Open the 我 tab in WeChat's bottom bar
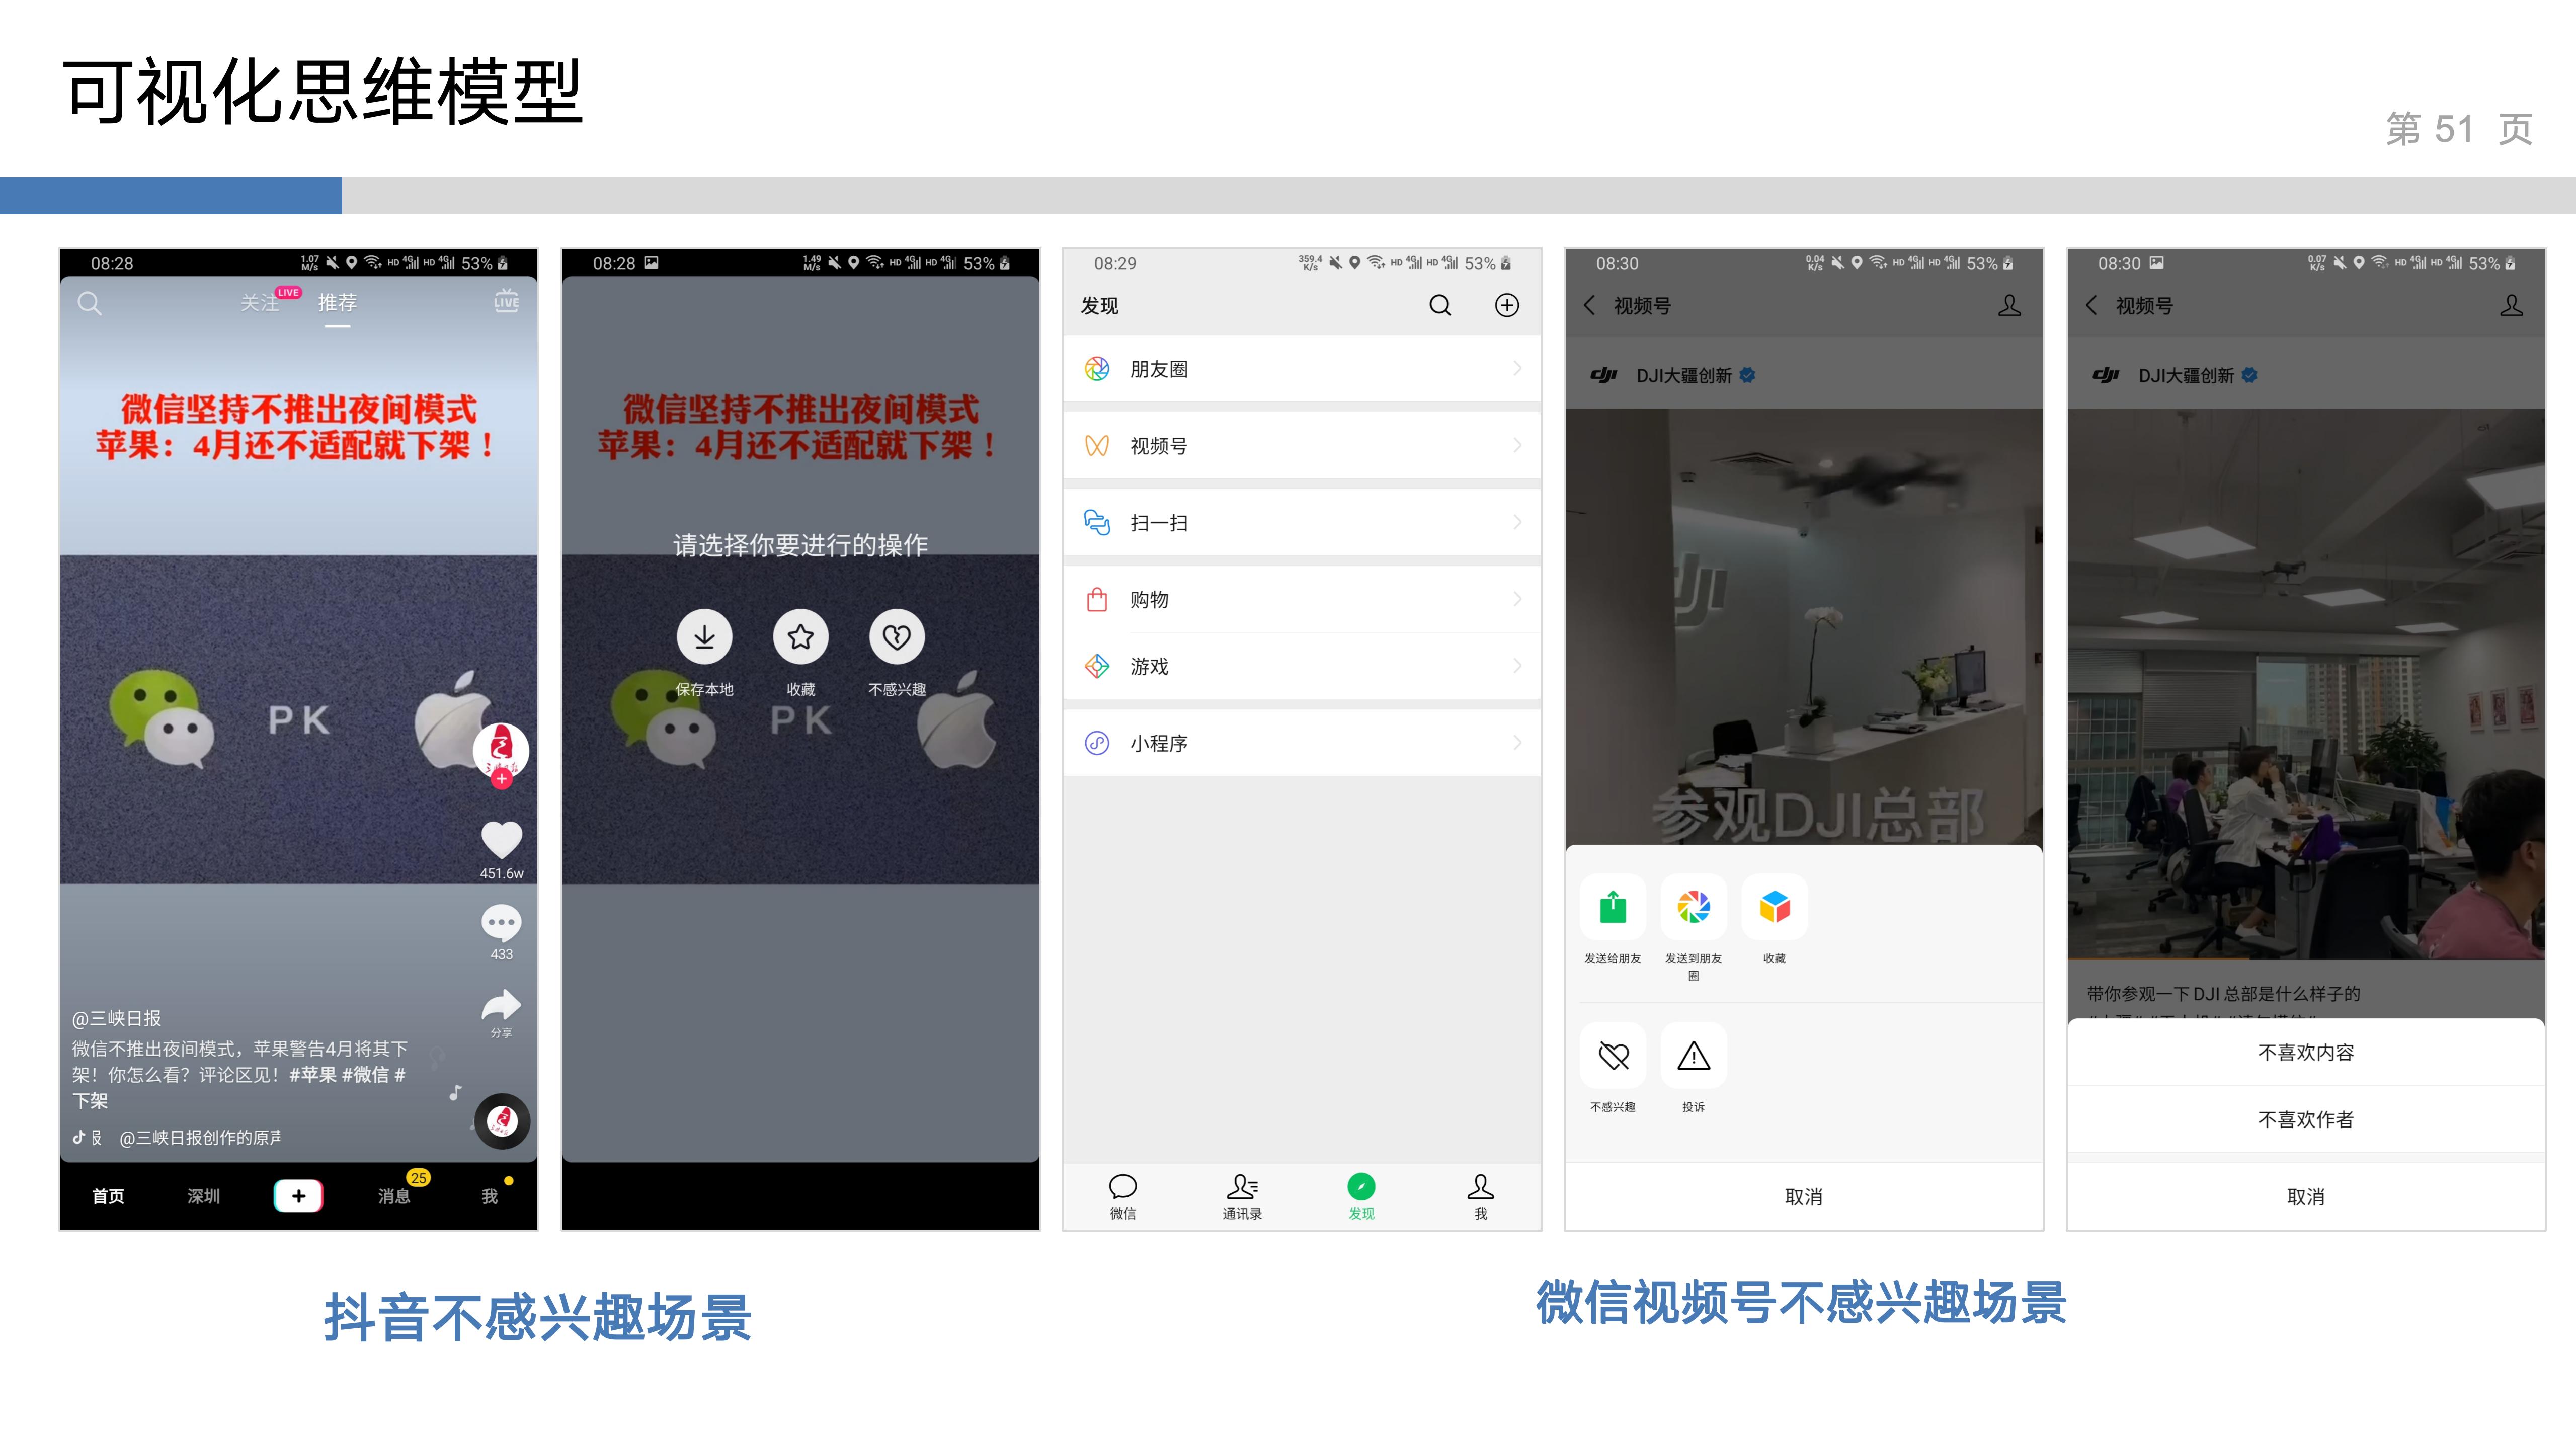Image resolution: width=2576 pixels, height=1449 pixels. [1481, 1196]
